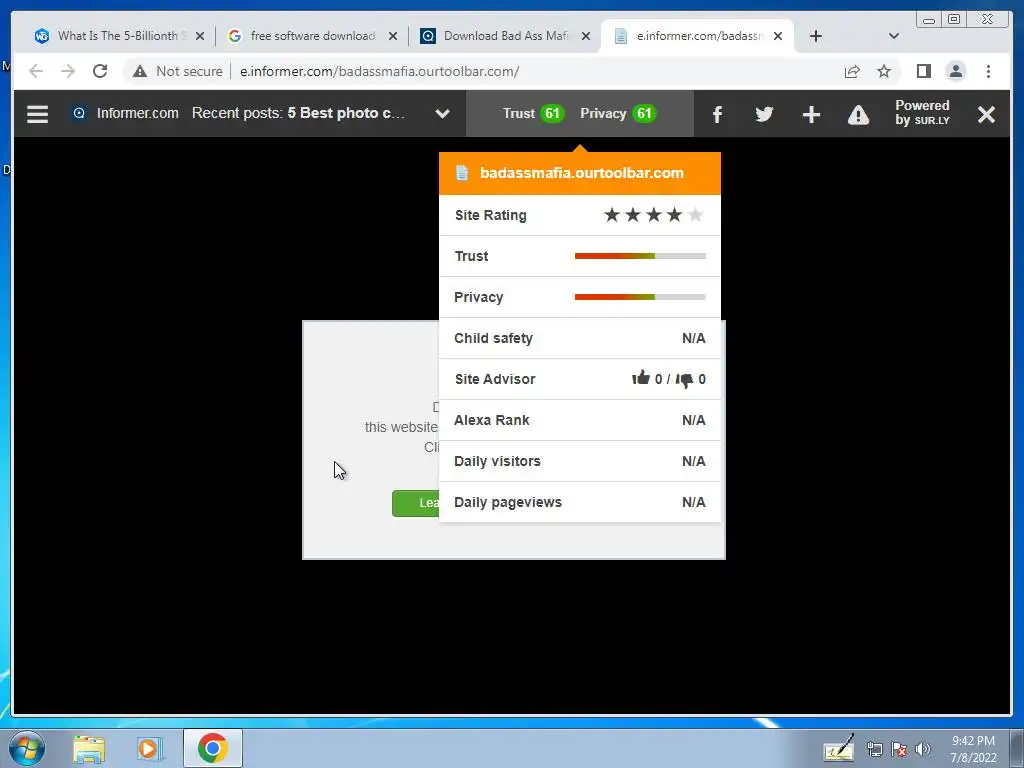Open the Informer hamburger menu
The width and height of the screenshot is (1024, 768).
[37, 114]
